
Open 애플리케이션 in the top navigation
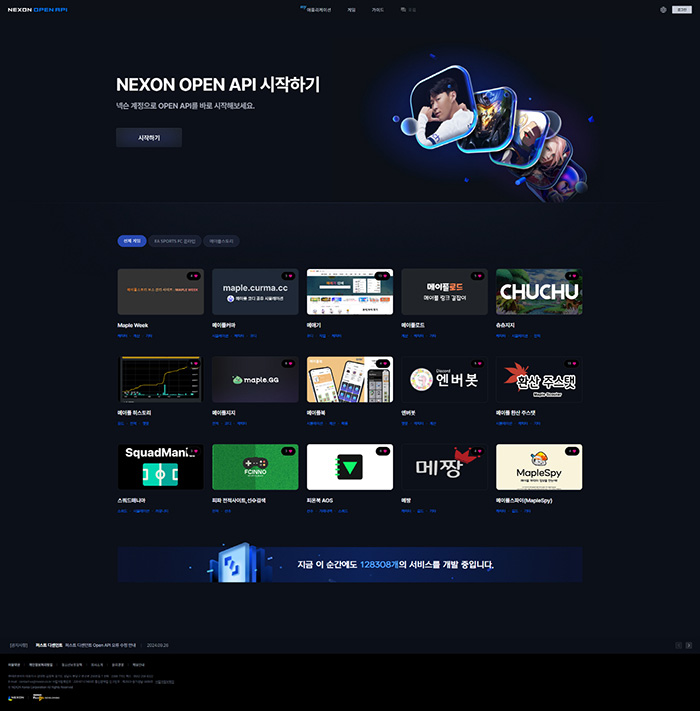319,9
